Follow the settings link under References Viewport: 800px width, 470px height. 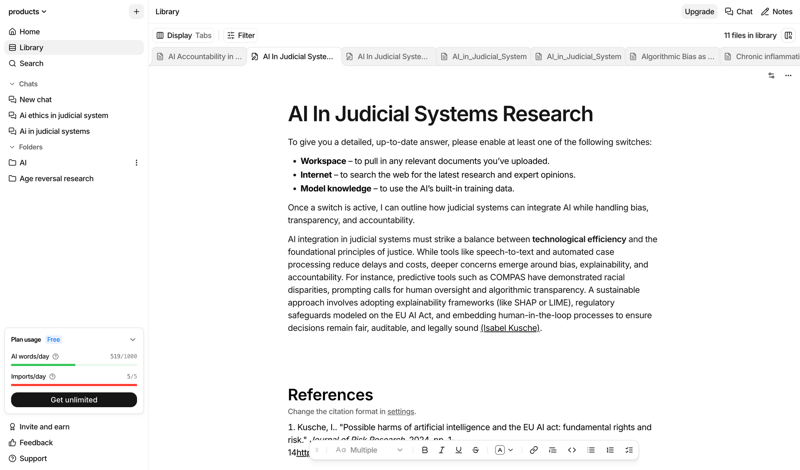click(x=400, y=412)
